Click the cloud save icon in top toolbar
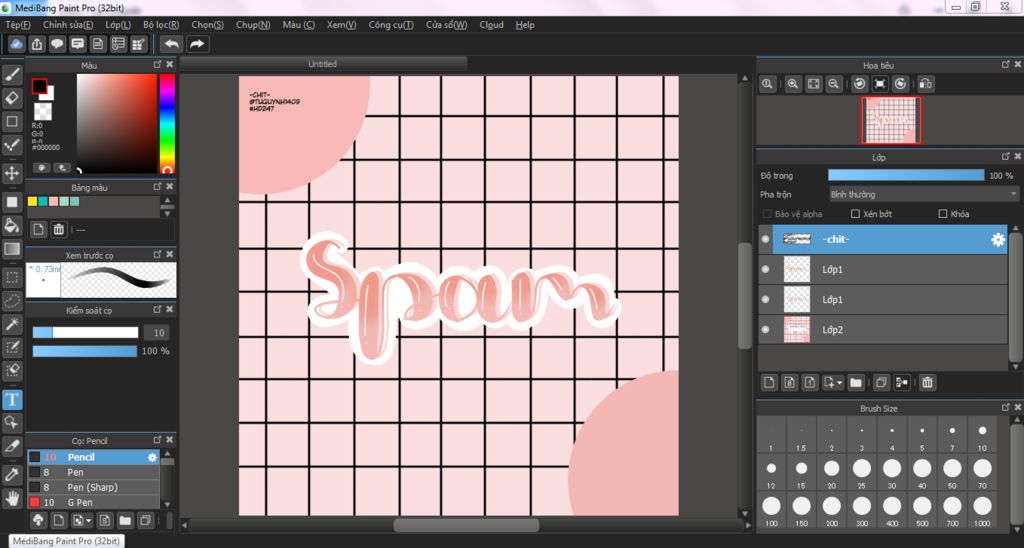Screen dimensions: 1024x548 (x=16, y=44)
